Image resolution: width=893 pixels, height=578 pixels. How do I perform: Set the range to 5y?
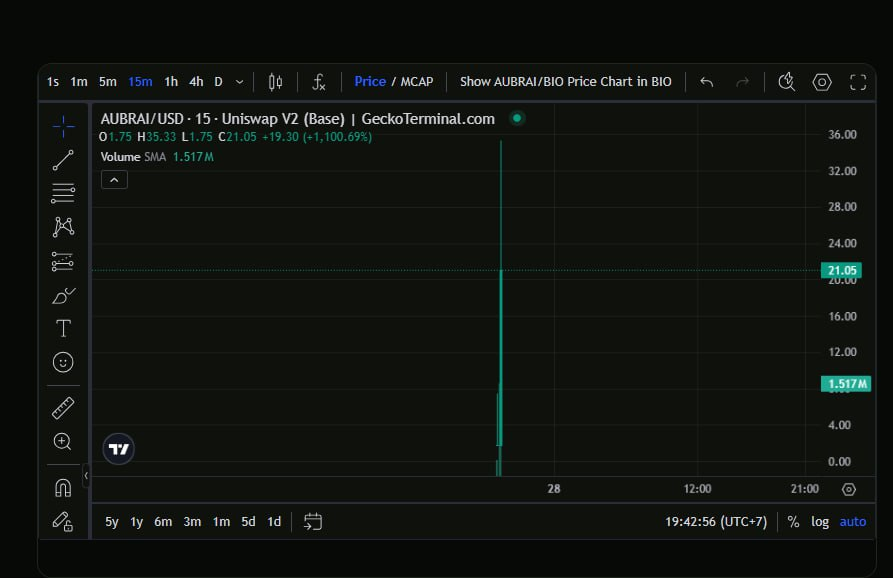(112, 522)
